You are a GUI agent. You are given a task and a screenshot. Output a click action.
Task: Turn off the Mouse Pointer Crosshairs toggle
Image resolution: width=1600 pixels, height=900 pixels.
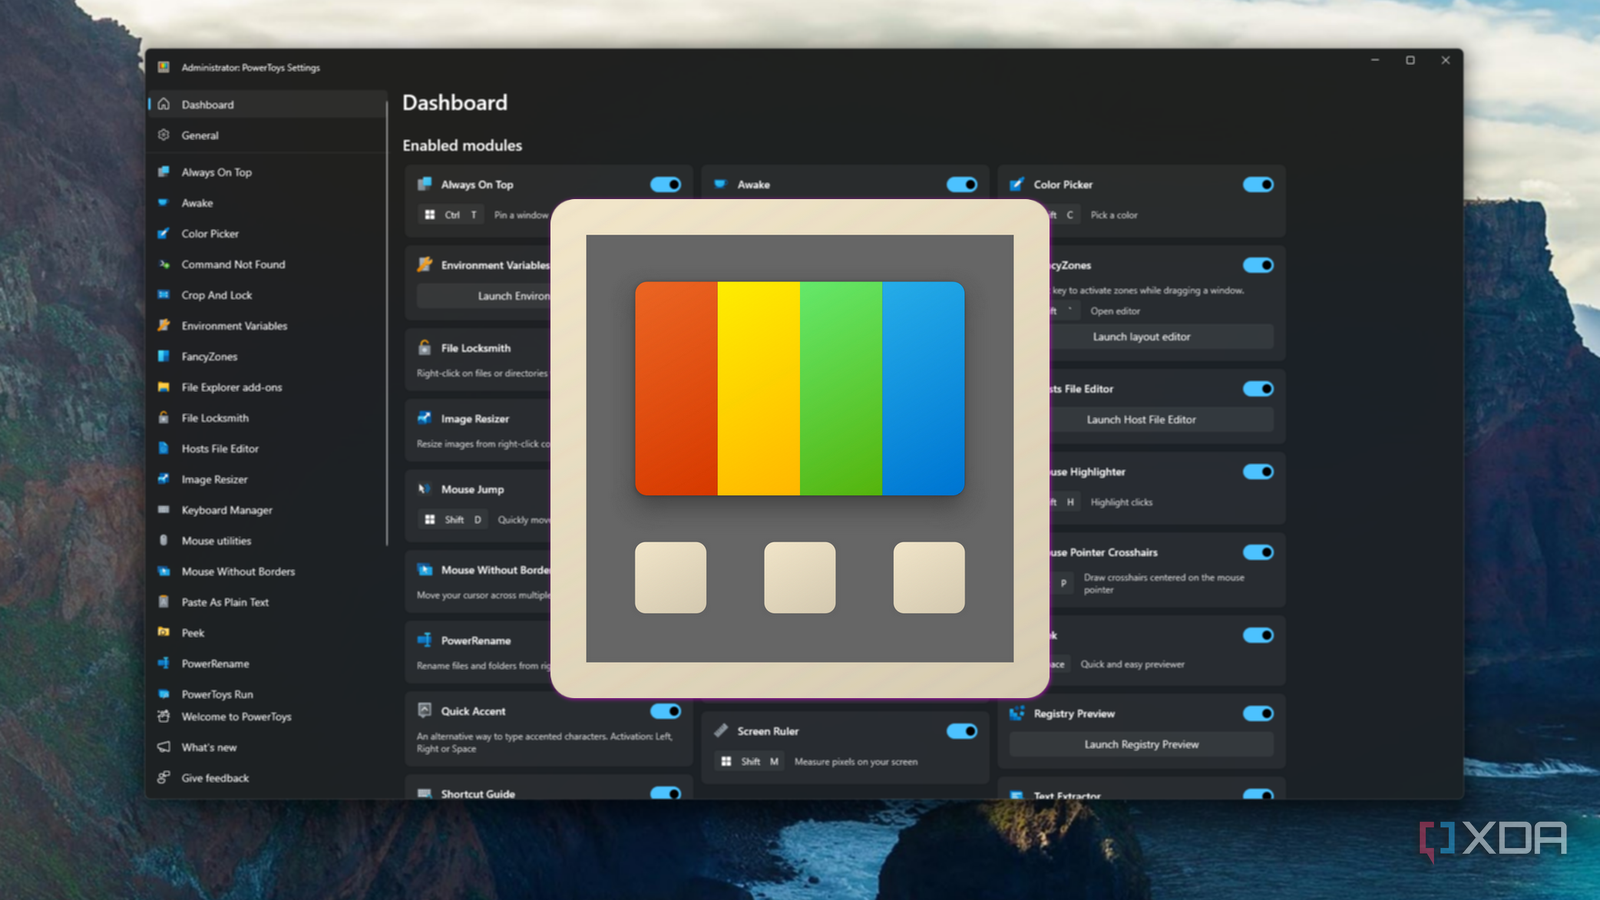click(x=1258, y=552)
